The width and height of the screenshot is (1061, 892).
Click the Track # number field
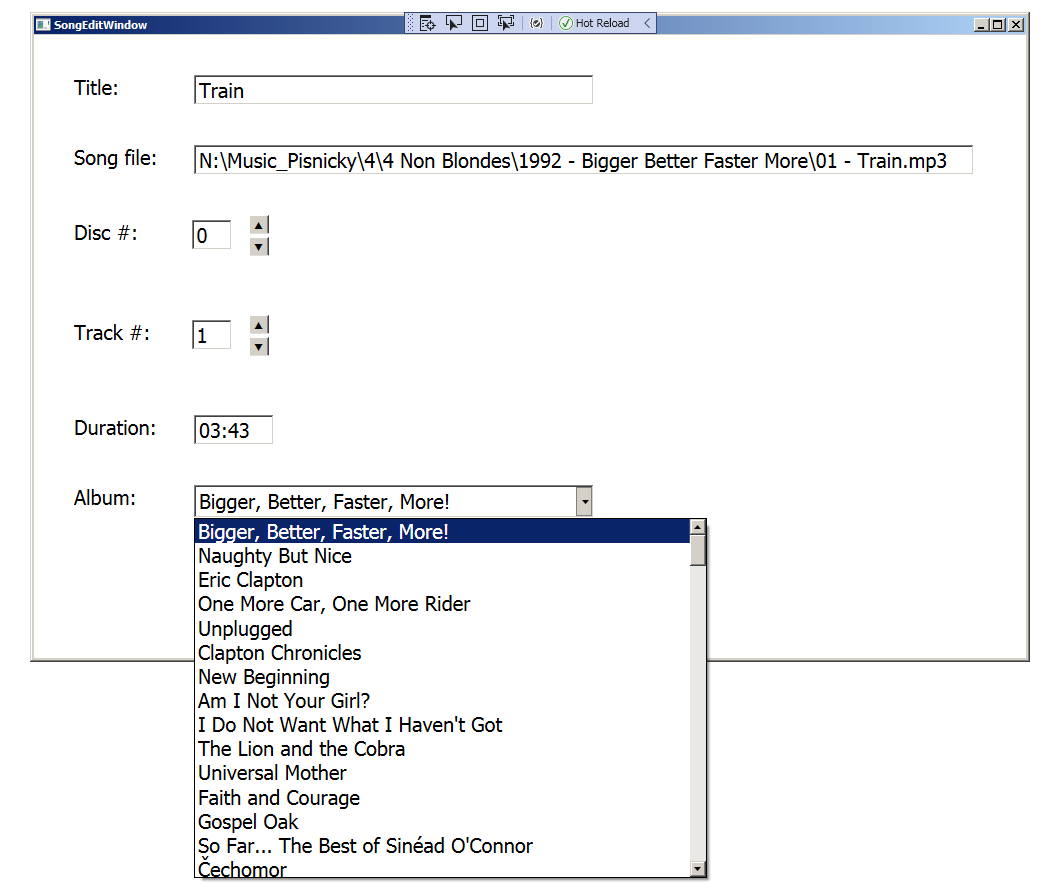click(212, 335)
